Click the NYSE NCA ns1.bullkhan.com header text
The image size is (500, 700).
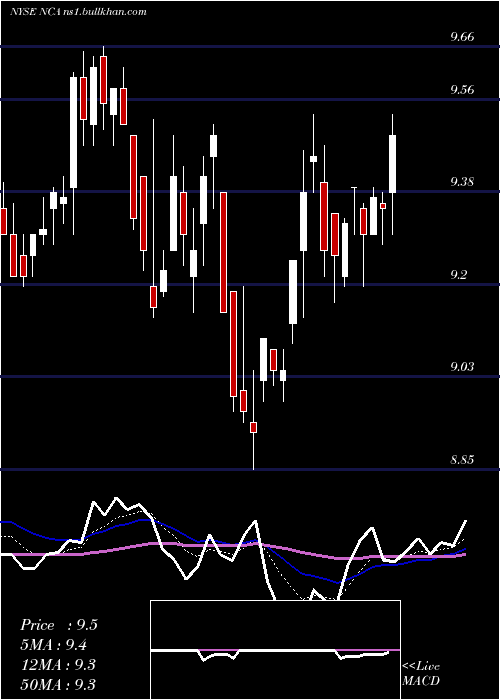click(x=78, y=12)
